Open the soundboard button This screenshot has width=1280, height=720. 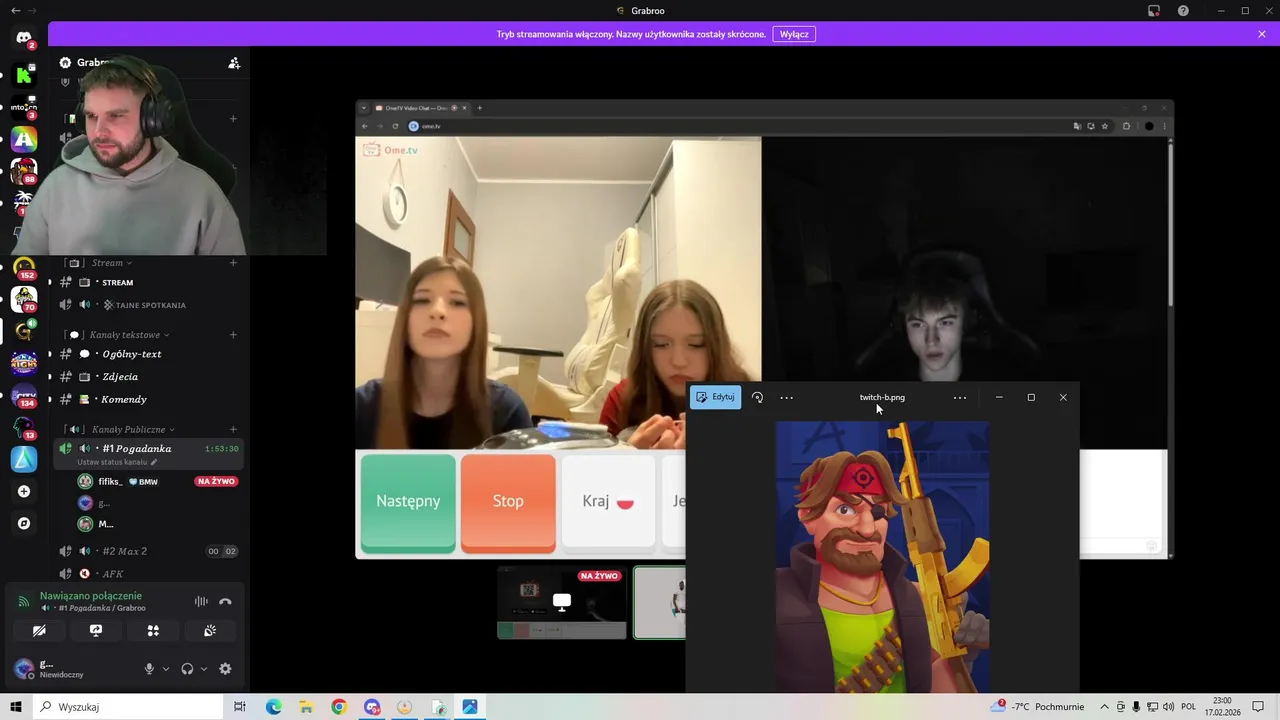(210, 631)
